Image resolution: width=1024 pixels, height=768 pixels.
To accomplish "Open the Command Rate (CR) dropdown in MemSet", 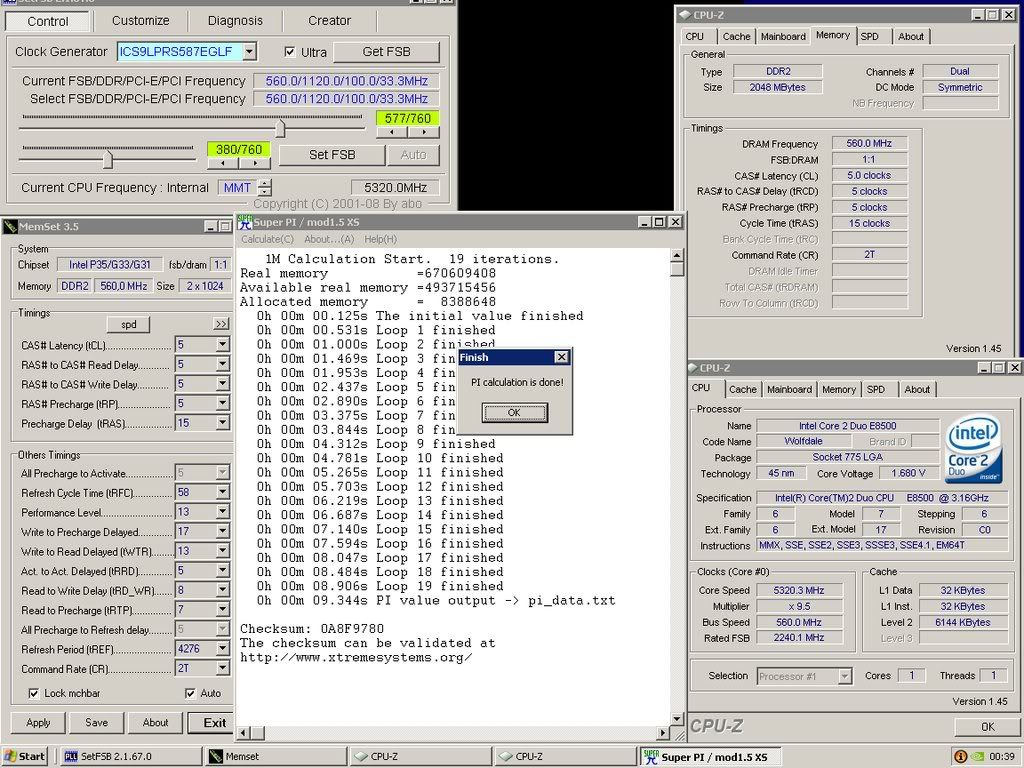I will (x=223, y=668).
